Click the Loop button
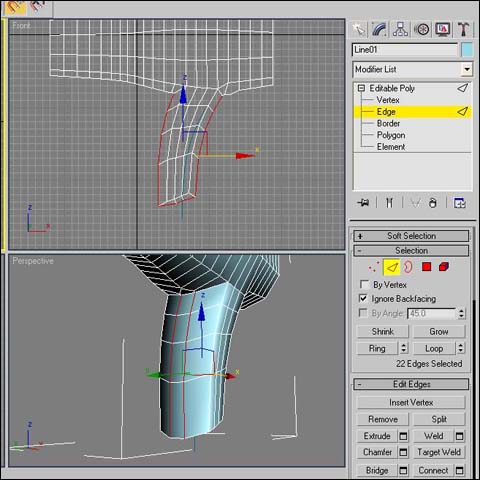The image size is (480, 480). tap(434, 349)
